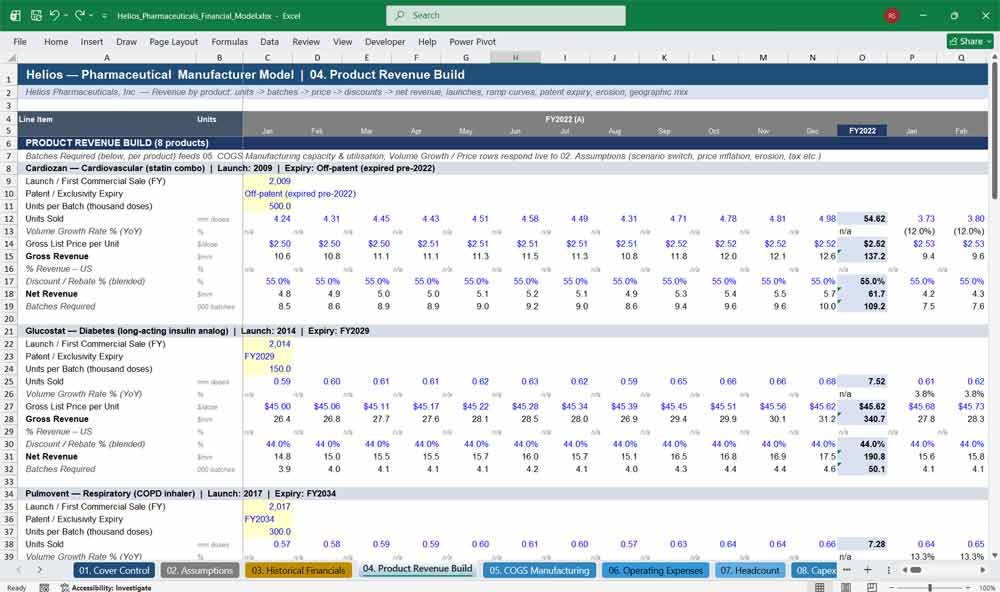1000x592 pixels.
Task: Open Customize Quick Access Toolbar dropdown
Action: click(105, 15)
